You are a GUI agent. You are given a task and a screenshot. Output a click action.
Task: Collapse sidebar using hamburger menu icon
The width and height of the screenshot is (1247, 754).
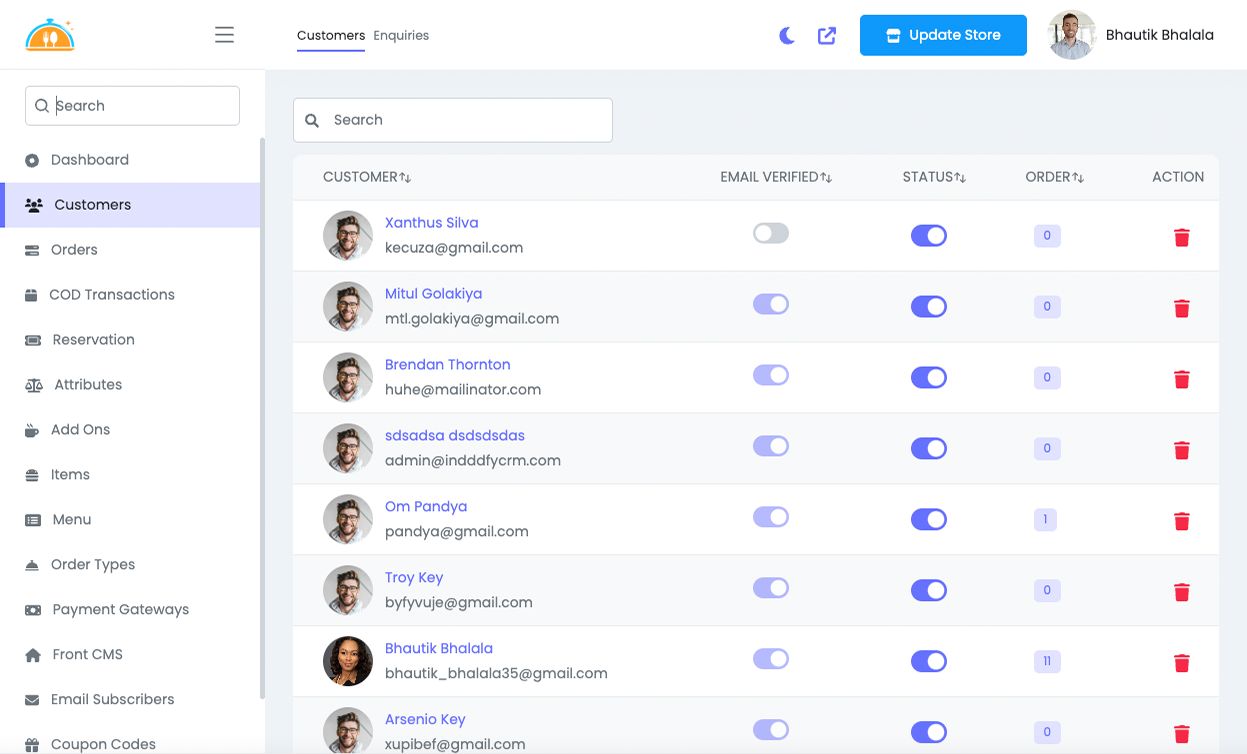[x=224, y=35]
